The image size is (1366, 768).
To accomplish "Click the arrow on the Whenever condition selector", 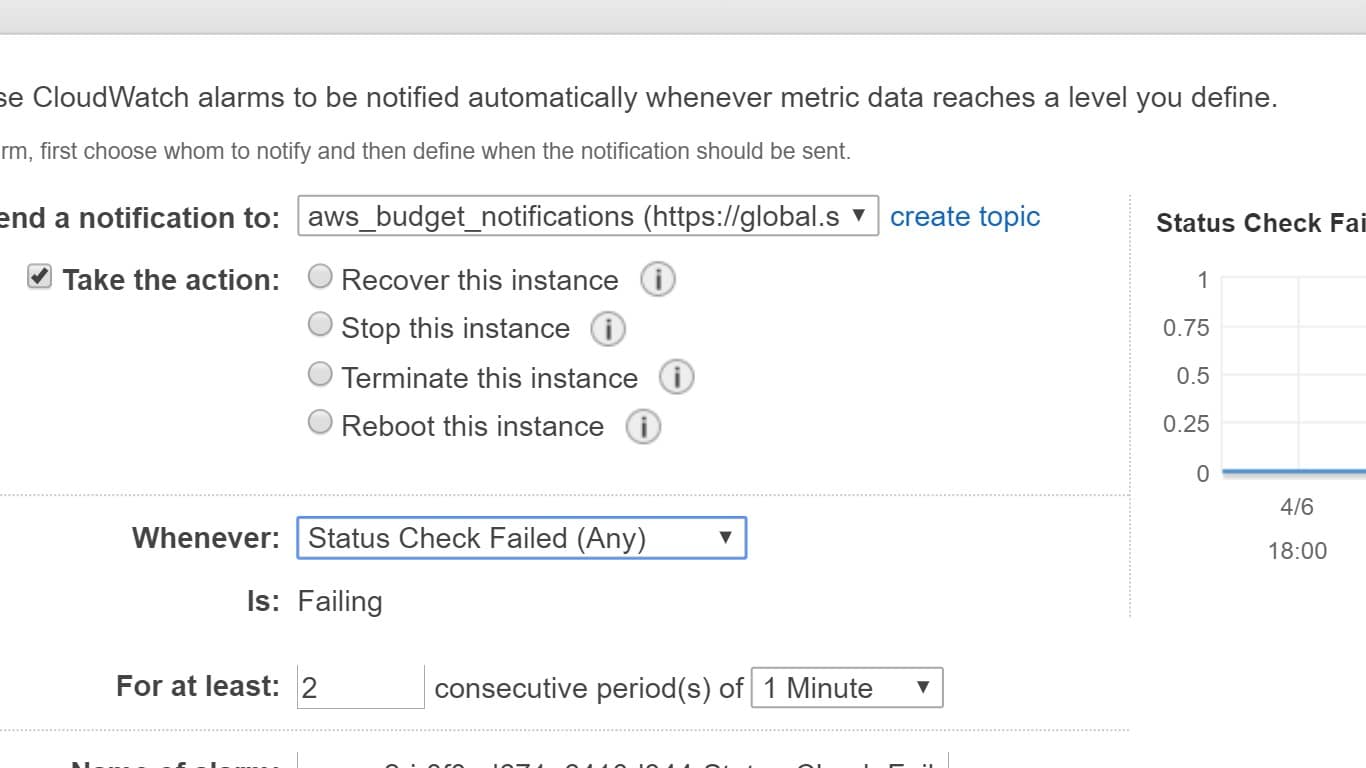I will coord(726,538).
